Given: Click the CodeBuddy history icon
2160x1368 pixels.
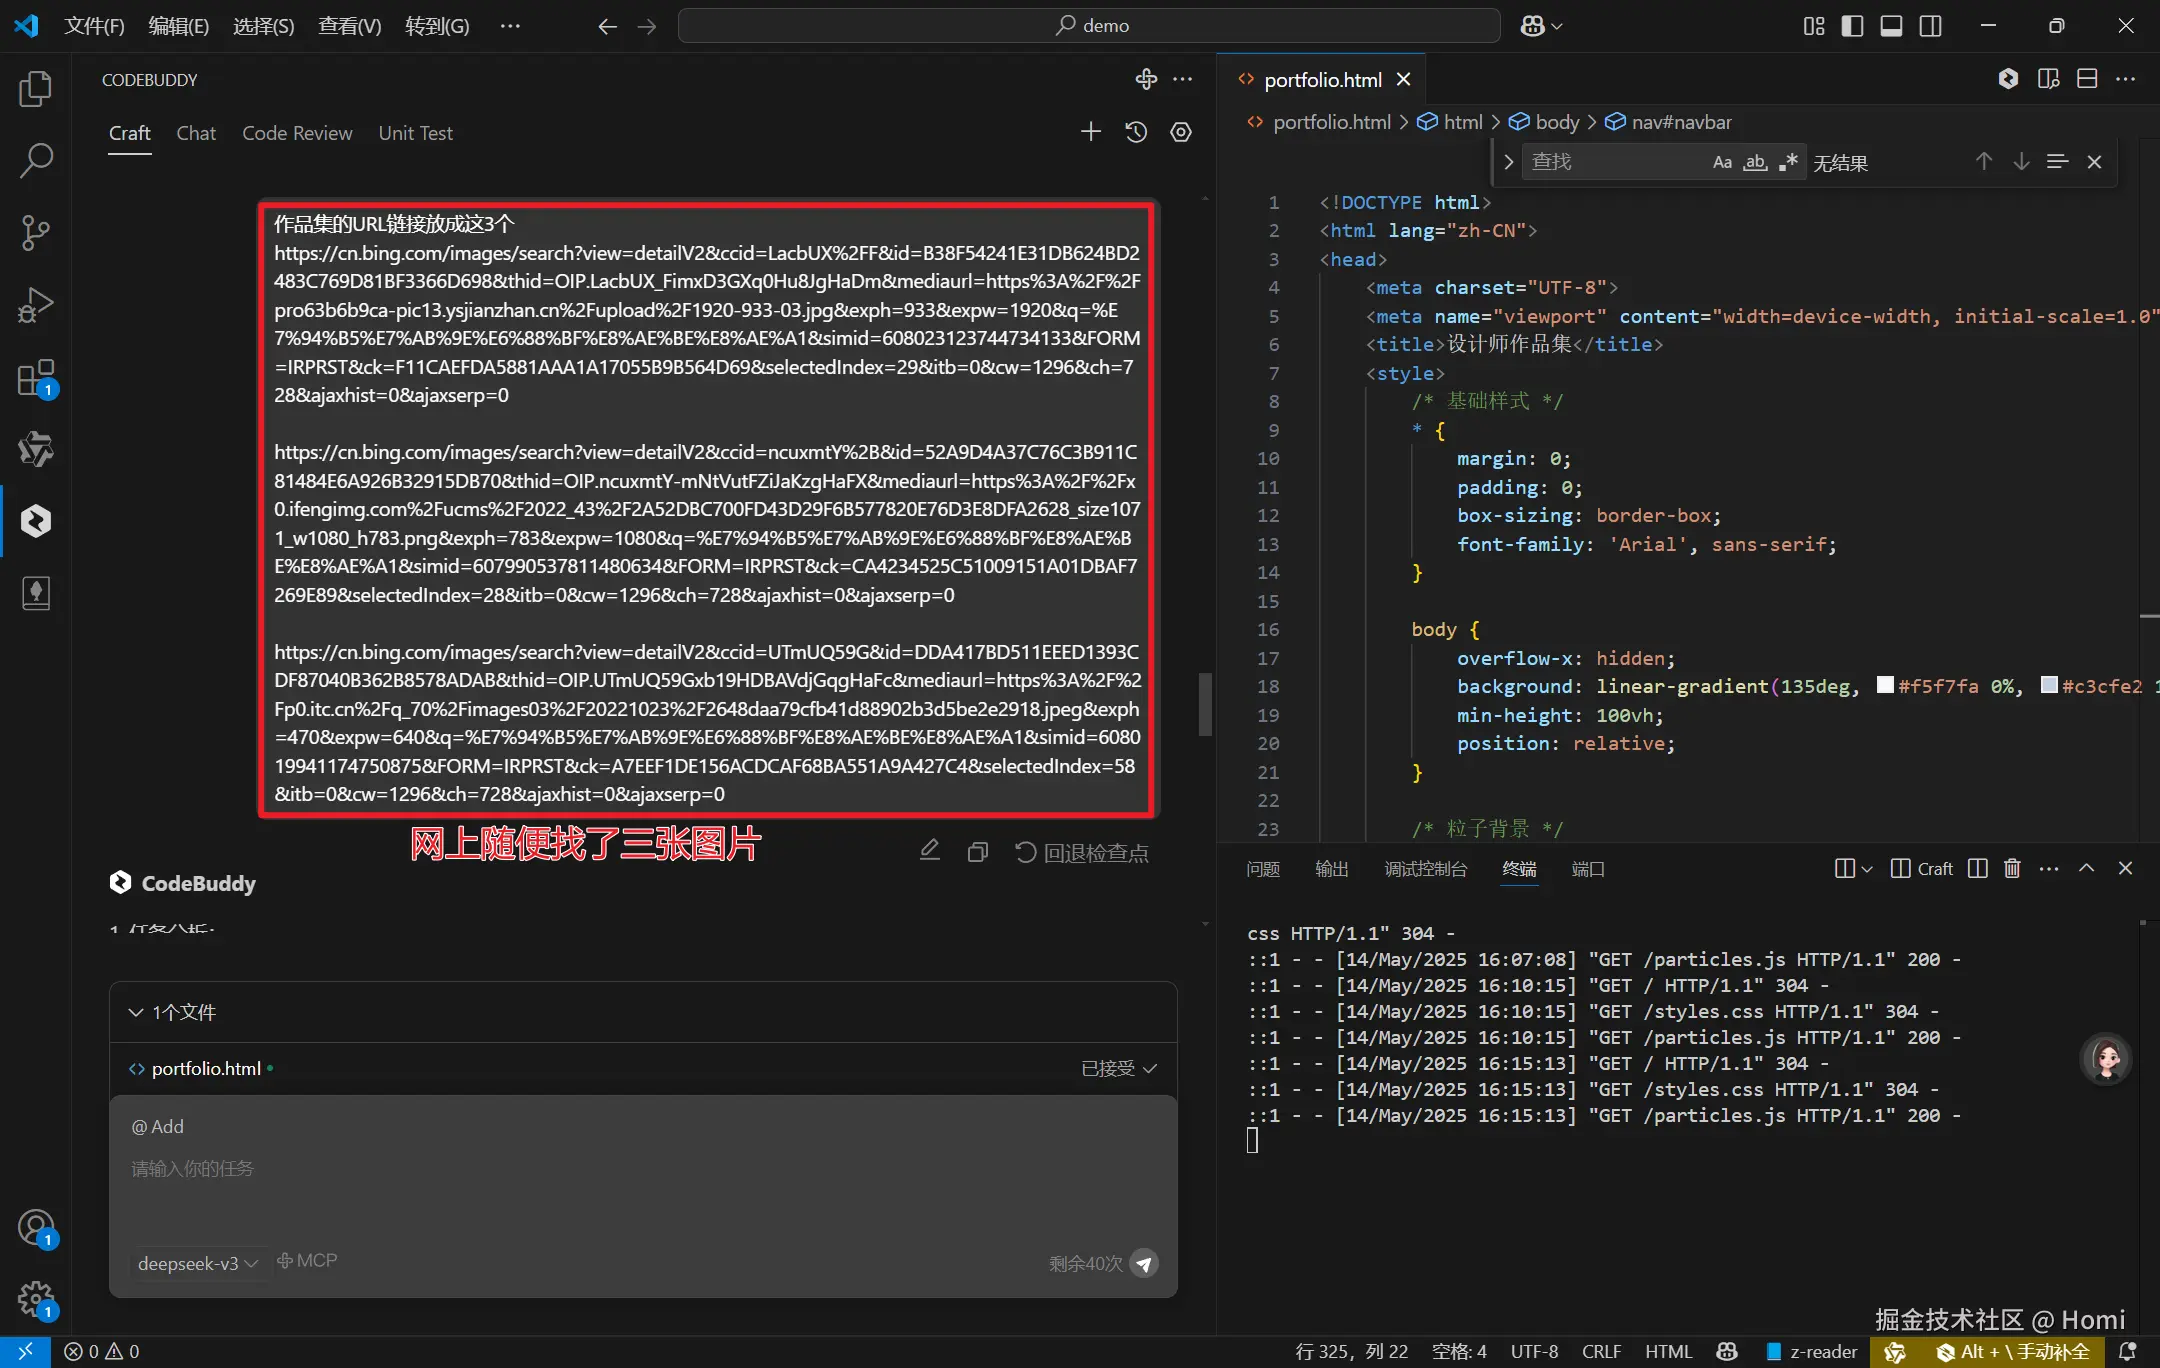Looking at the screenshot, I should coord(1136,132).
